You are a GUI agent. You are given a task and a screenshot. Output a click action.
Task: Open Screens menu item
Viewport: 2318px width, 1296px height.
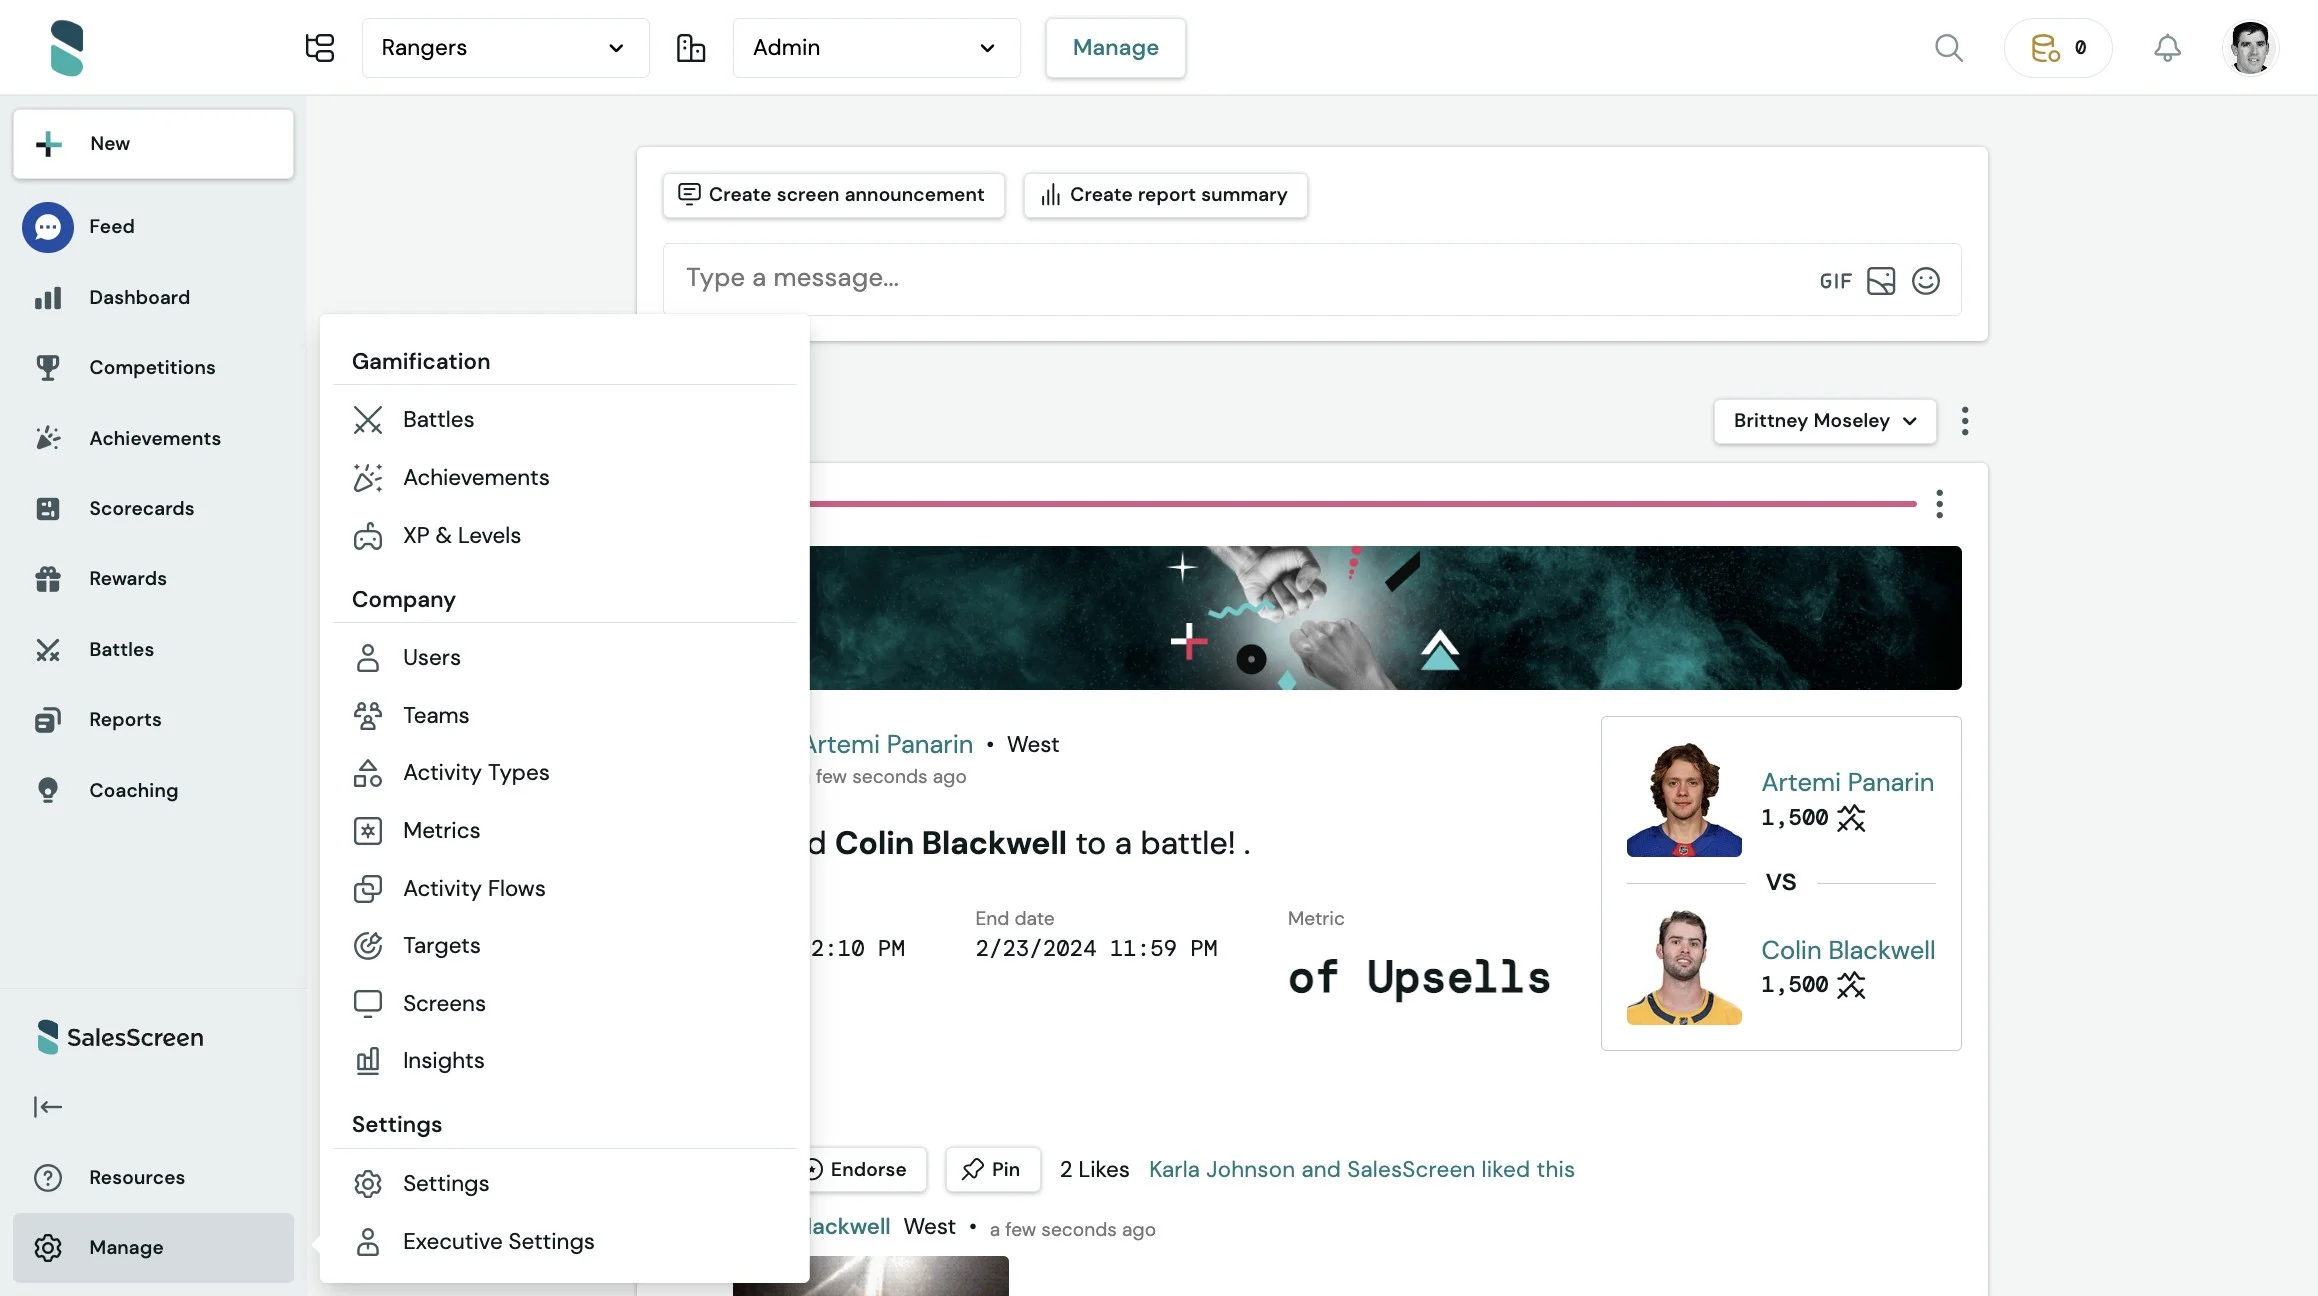click(x=565, y=1004)
